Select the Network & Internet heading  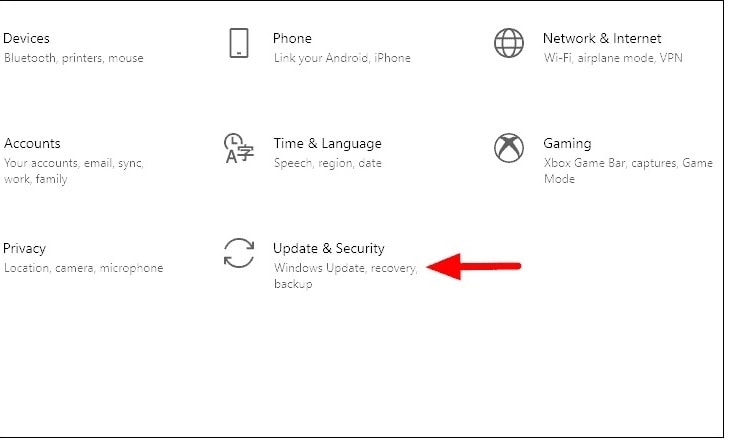pyautogui.click(x=602, y=38)
